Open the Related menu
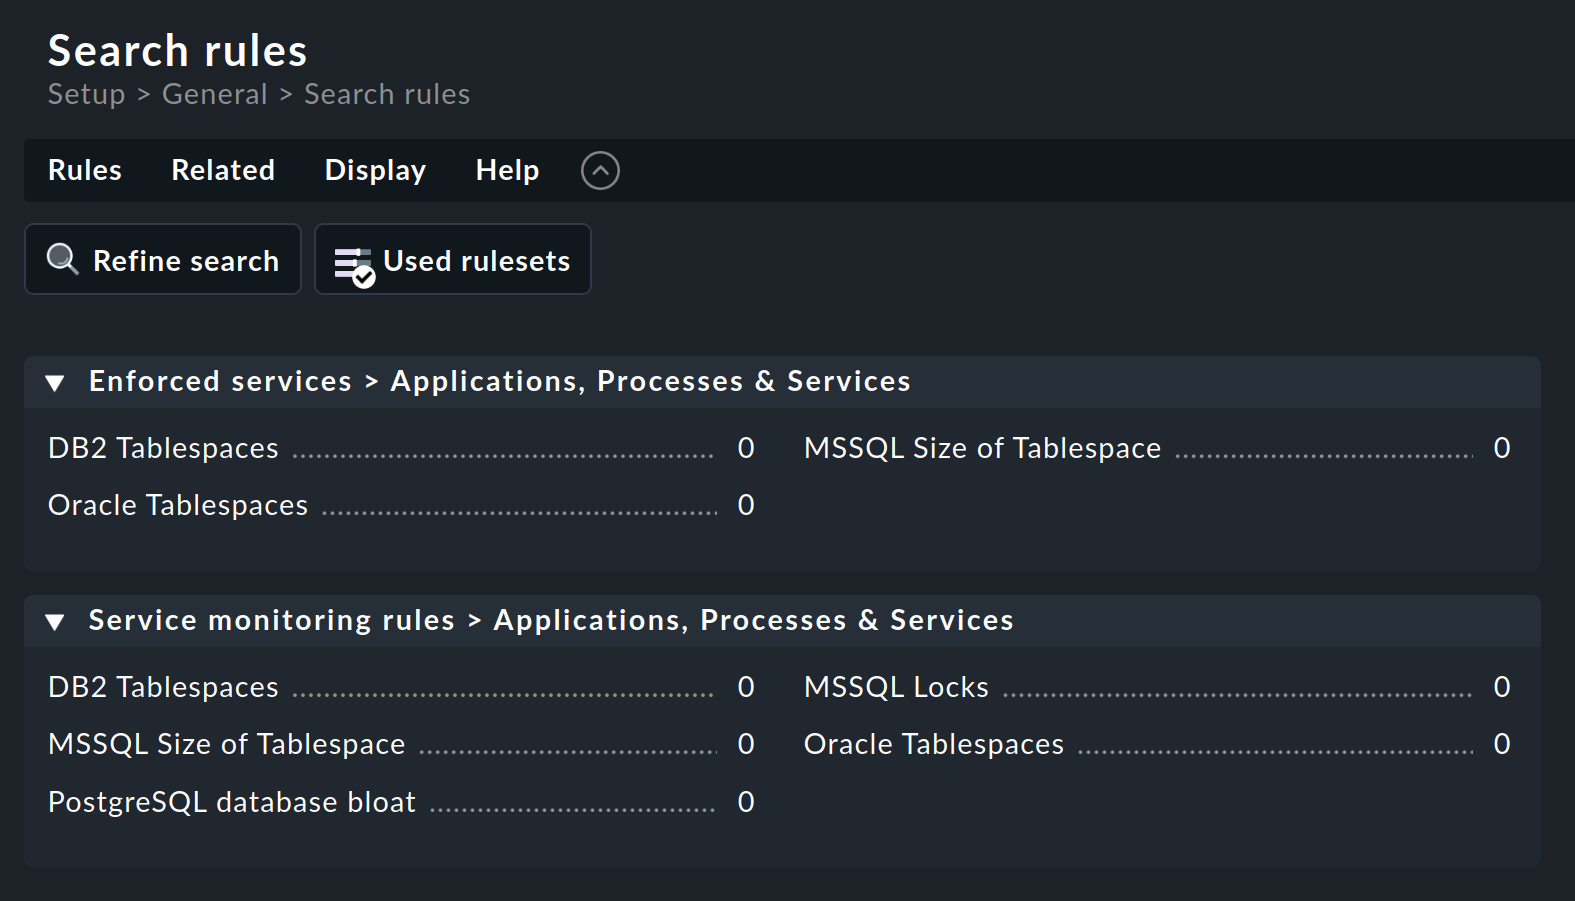This screenshot has width=1575, height=901. pos(223,171)
